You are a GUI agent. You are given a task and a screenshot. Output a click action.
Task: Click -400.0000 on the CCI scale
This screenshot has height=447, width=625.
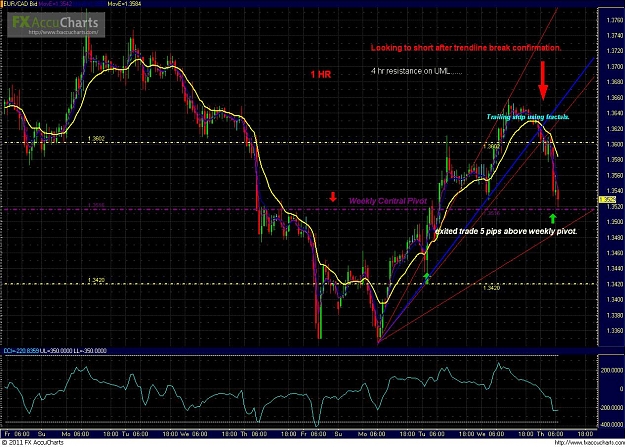612,425
